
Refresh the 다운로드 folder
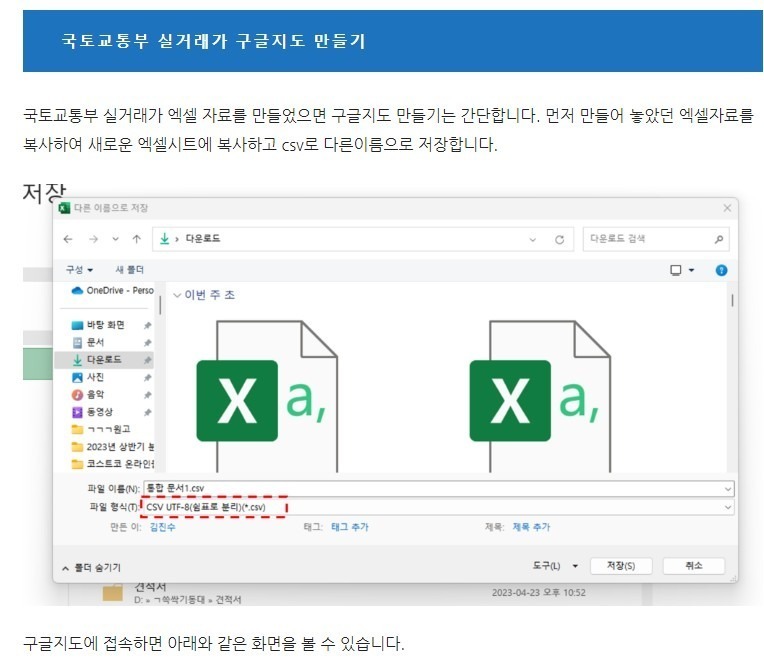click(x=559, y=239)
